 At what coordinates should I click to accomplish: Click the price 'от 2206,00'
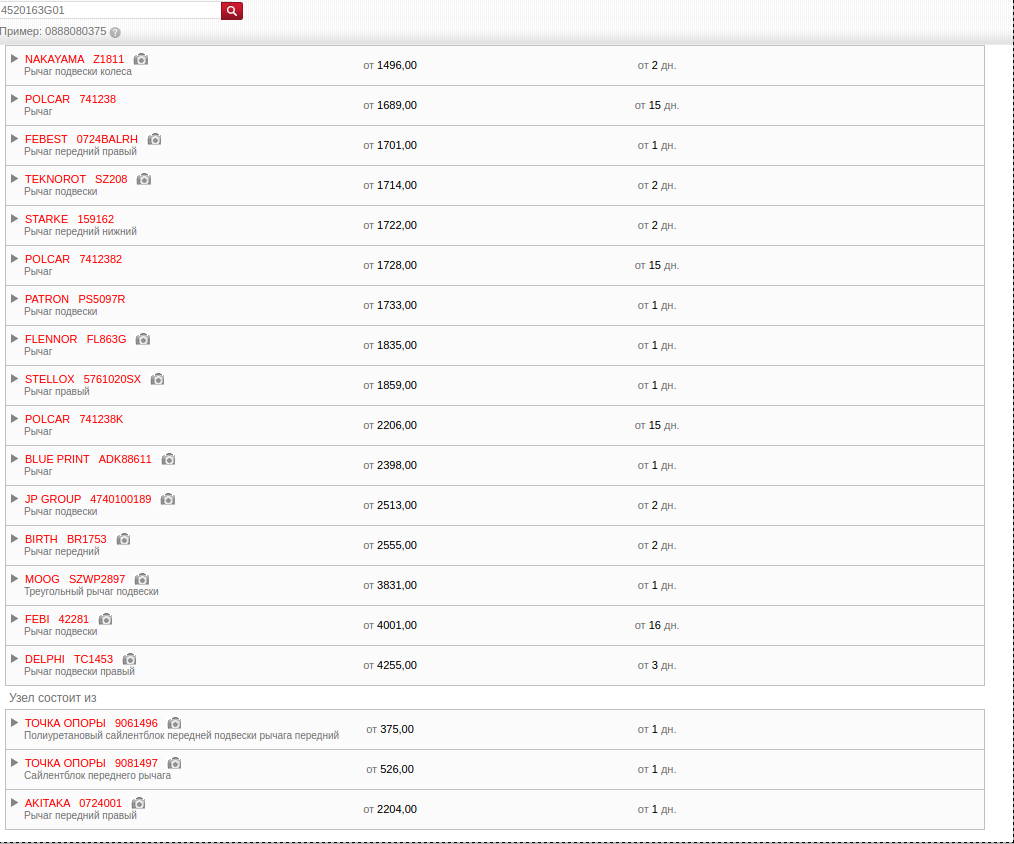tap(390, 426)
